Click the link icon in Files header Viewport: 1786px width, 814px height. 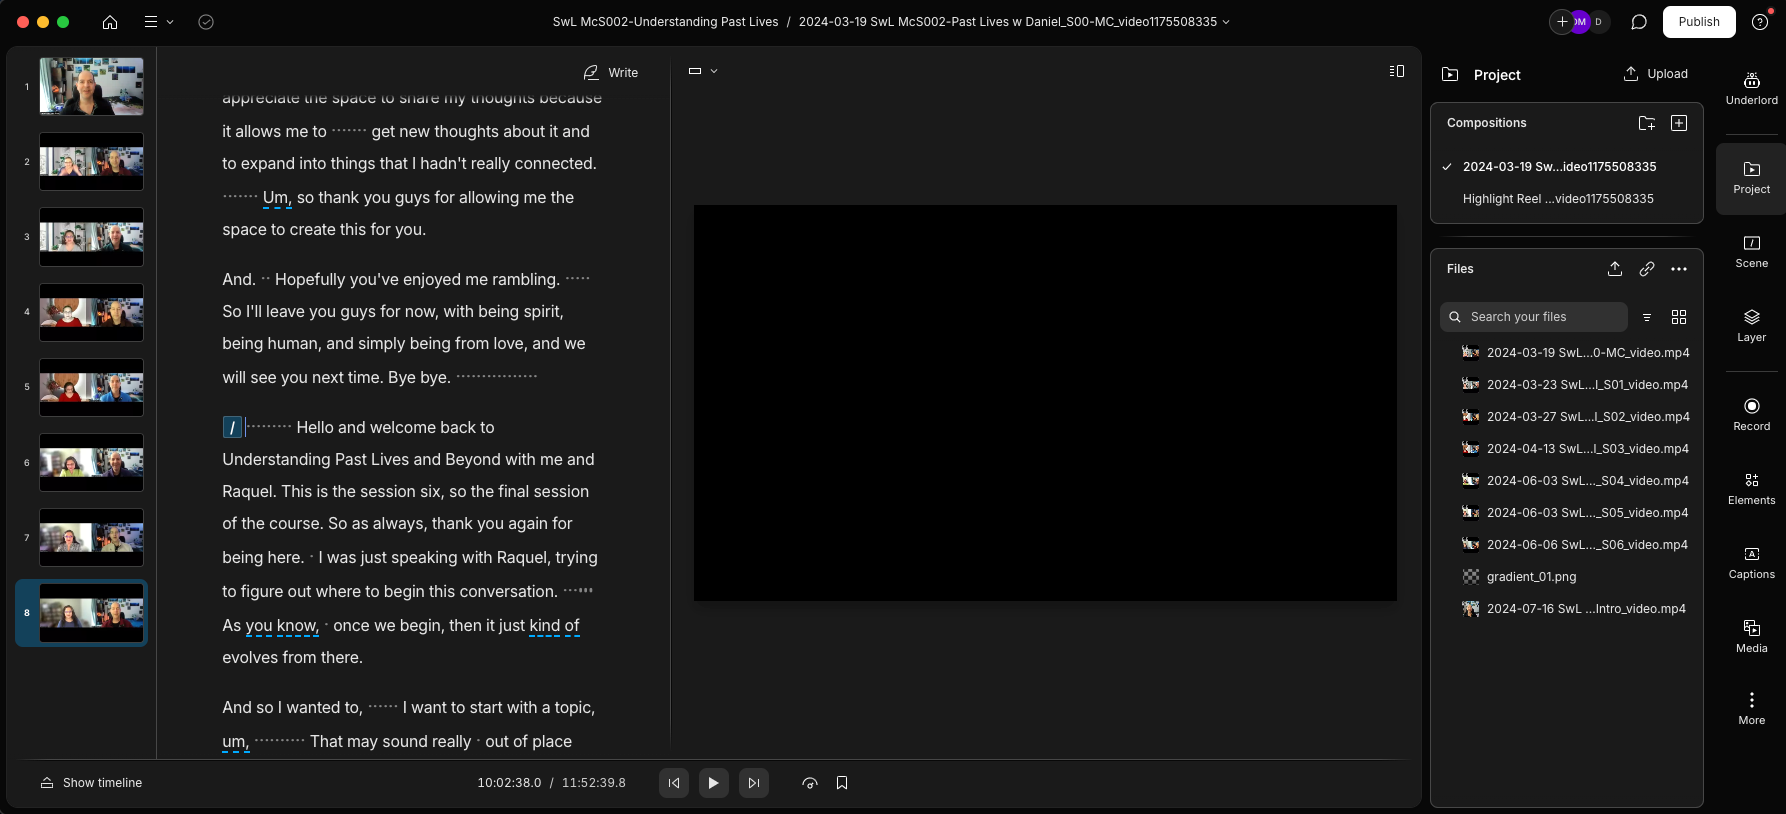[x=1647, y=269]
